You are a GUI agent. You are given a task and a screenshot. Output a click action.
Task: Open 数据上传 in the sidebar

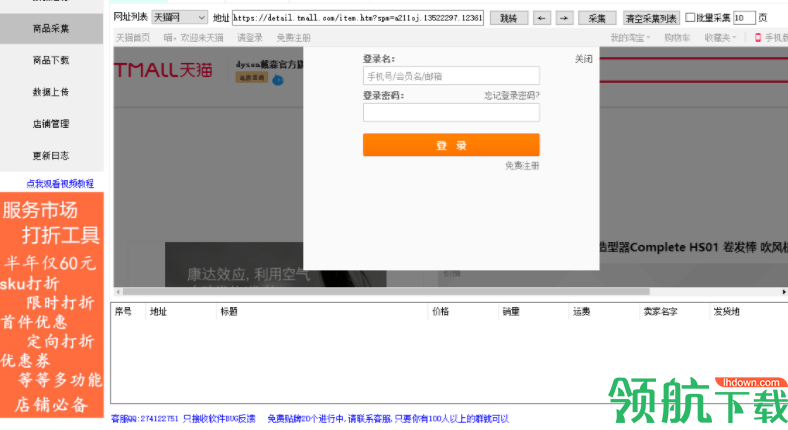pos(51,92)
